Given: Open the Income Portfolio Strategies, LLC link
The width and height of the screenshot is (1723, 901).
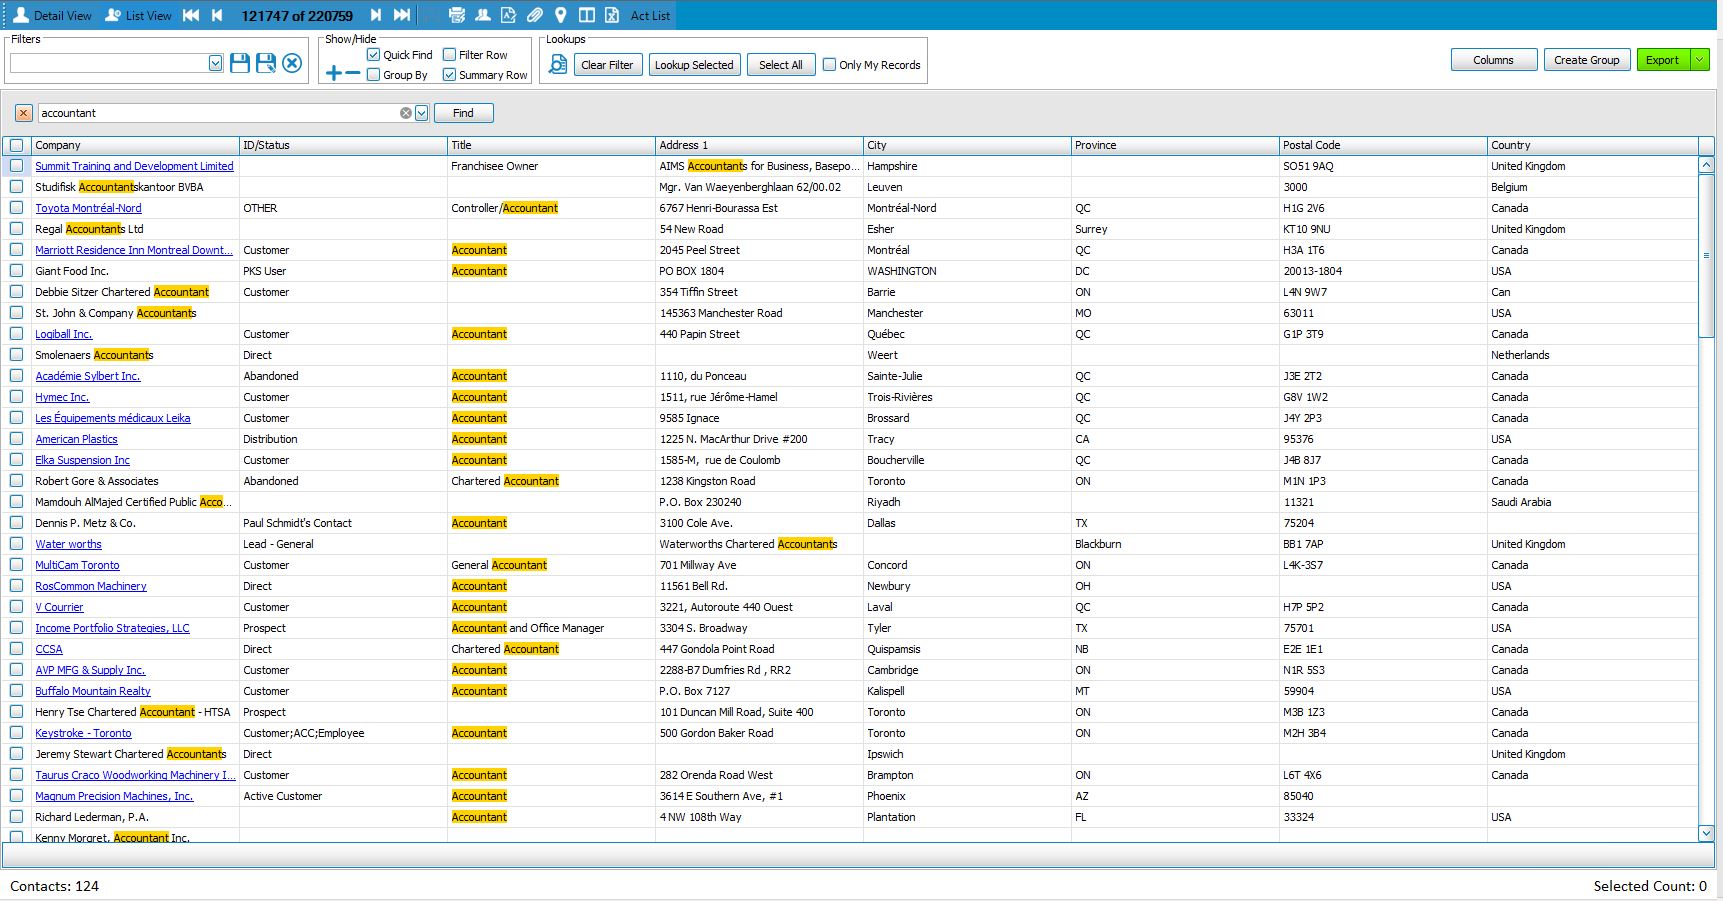Looking at the screenshot, I should point(112,628).
